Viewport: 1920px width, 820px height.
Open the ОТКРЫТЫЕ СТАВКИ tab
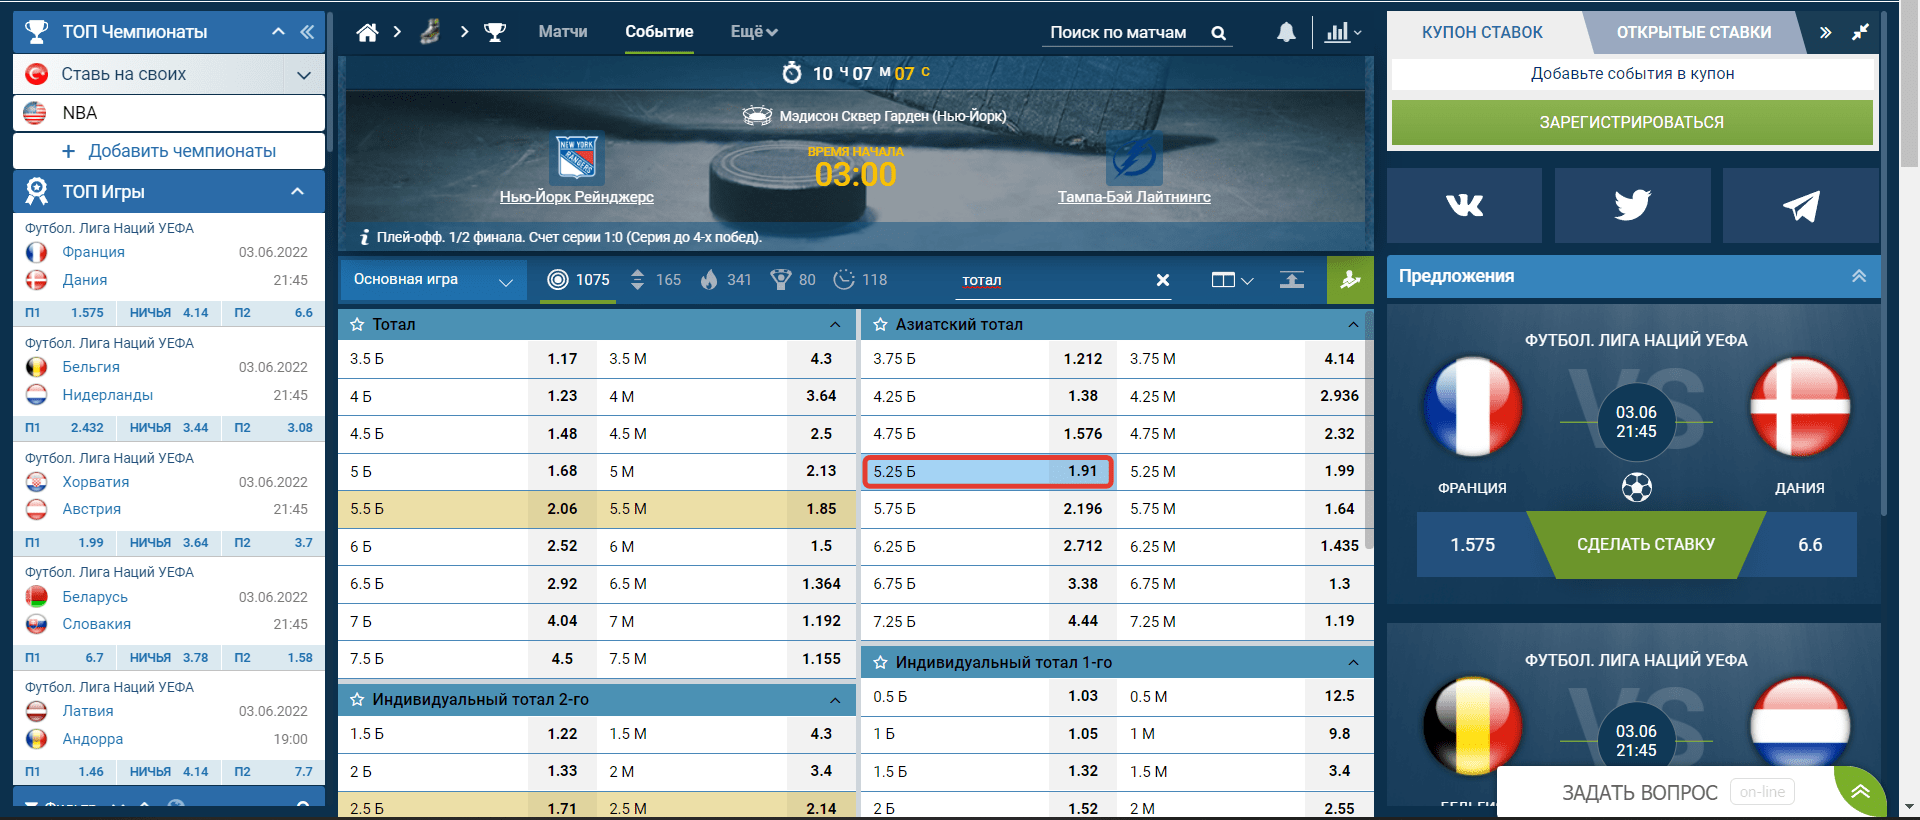pyautogui.click(x=1694, y=32)
